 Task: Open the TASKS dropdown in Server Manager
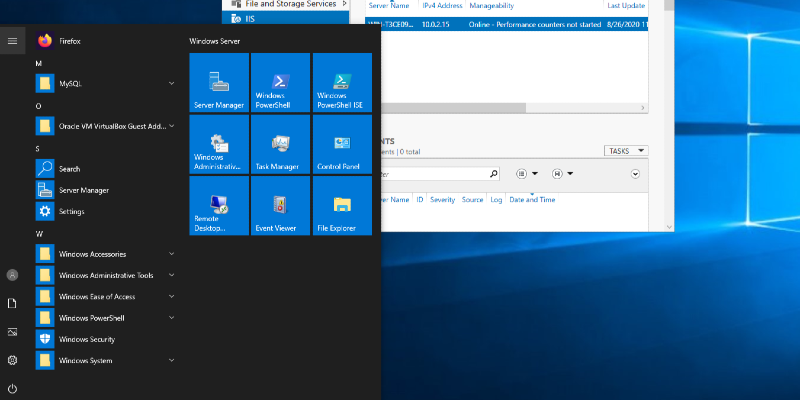click(x=626, y=151)
